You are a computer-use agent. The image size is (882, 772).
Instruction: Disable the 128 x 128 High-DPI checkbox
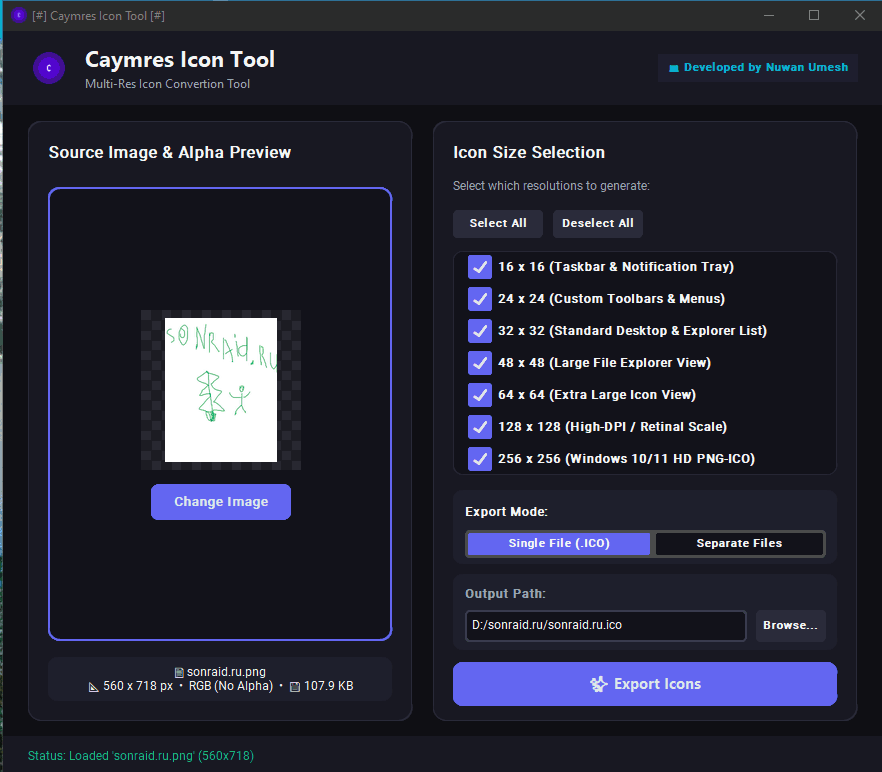click(480, 427)
